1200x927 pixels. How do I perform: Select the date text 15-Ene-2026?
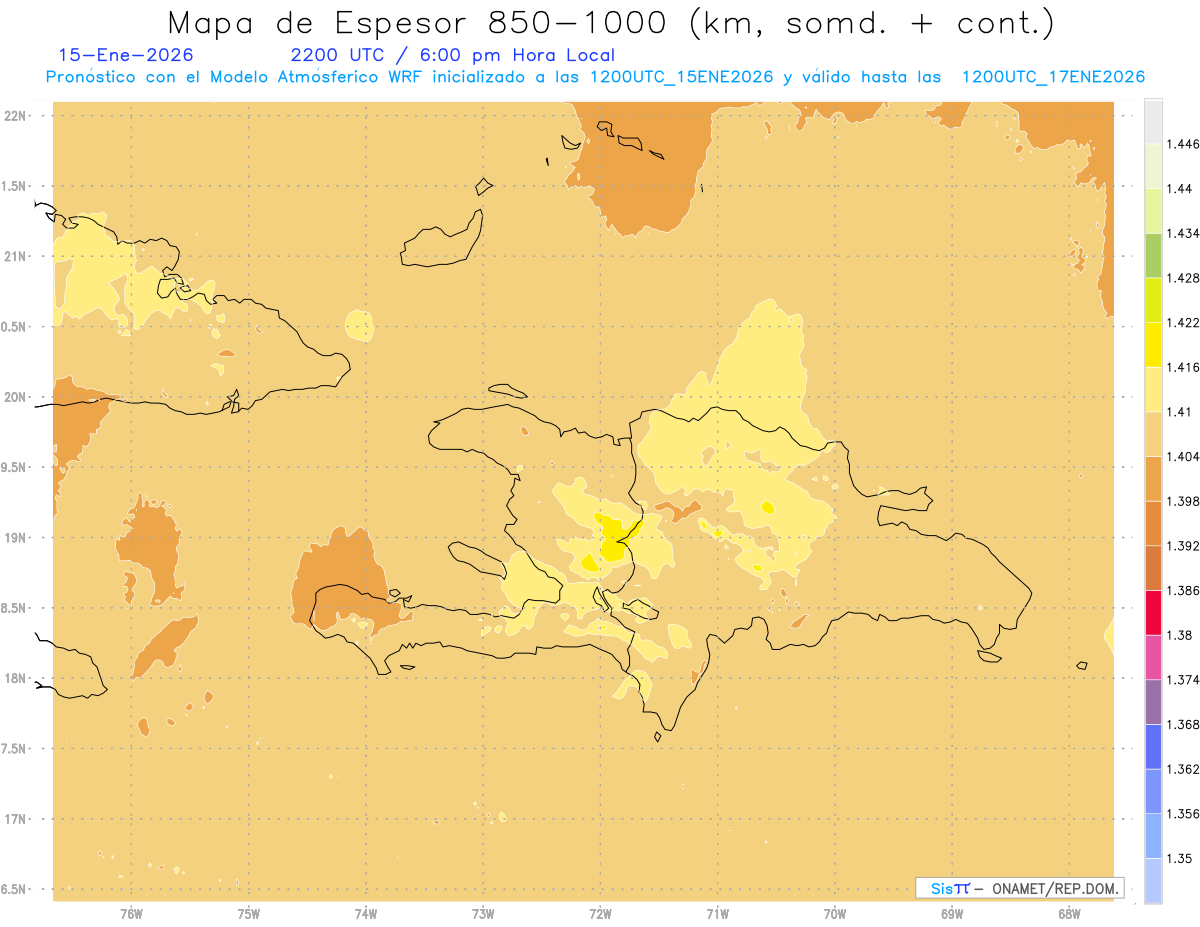point(126,55)
